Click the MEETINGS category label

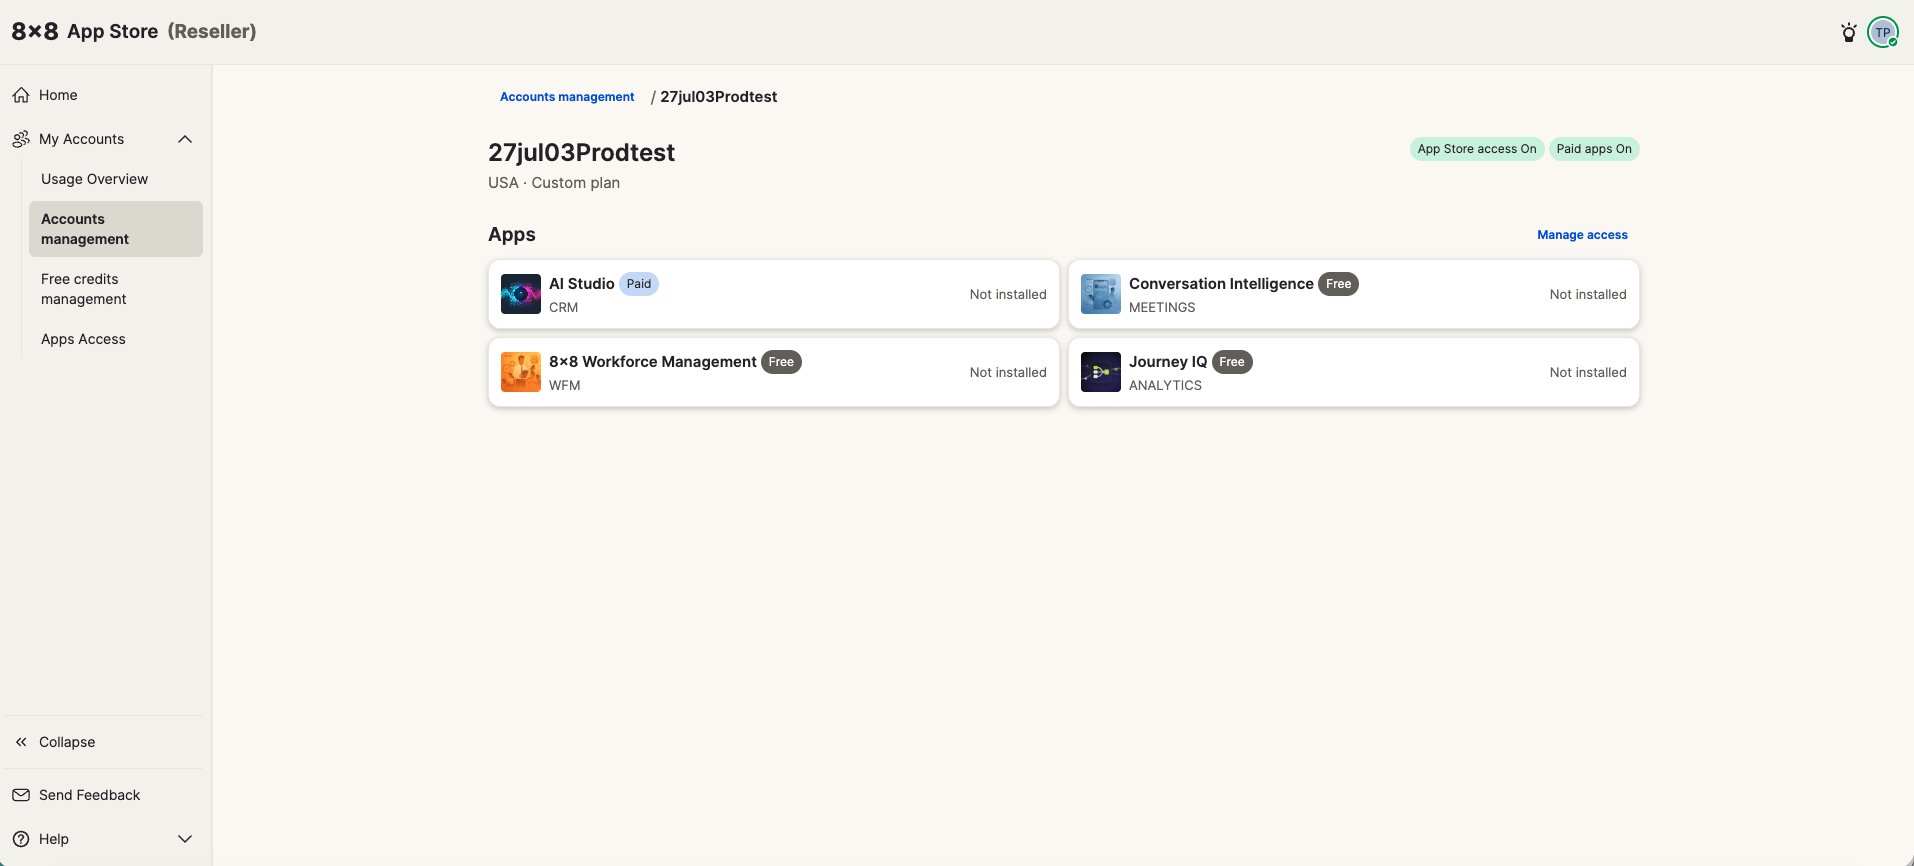tap(1162, 307)
